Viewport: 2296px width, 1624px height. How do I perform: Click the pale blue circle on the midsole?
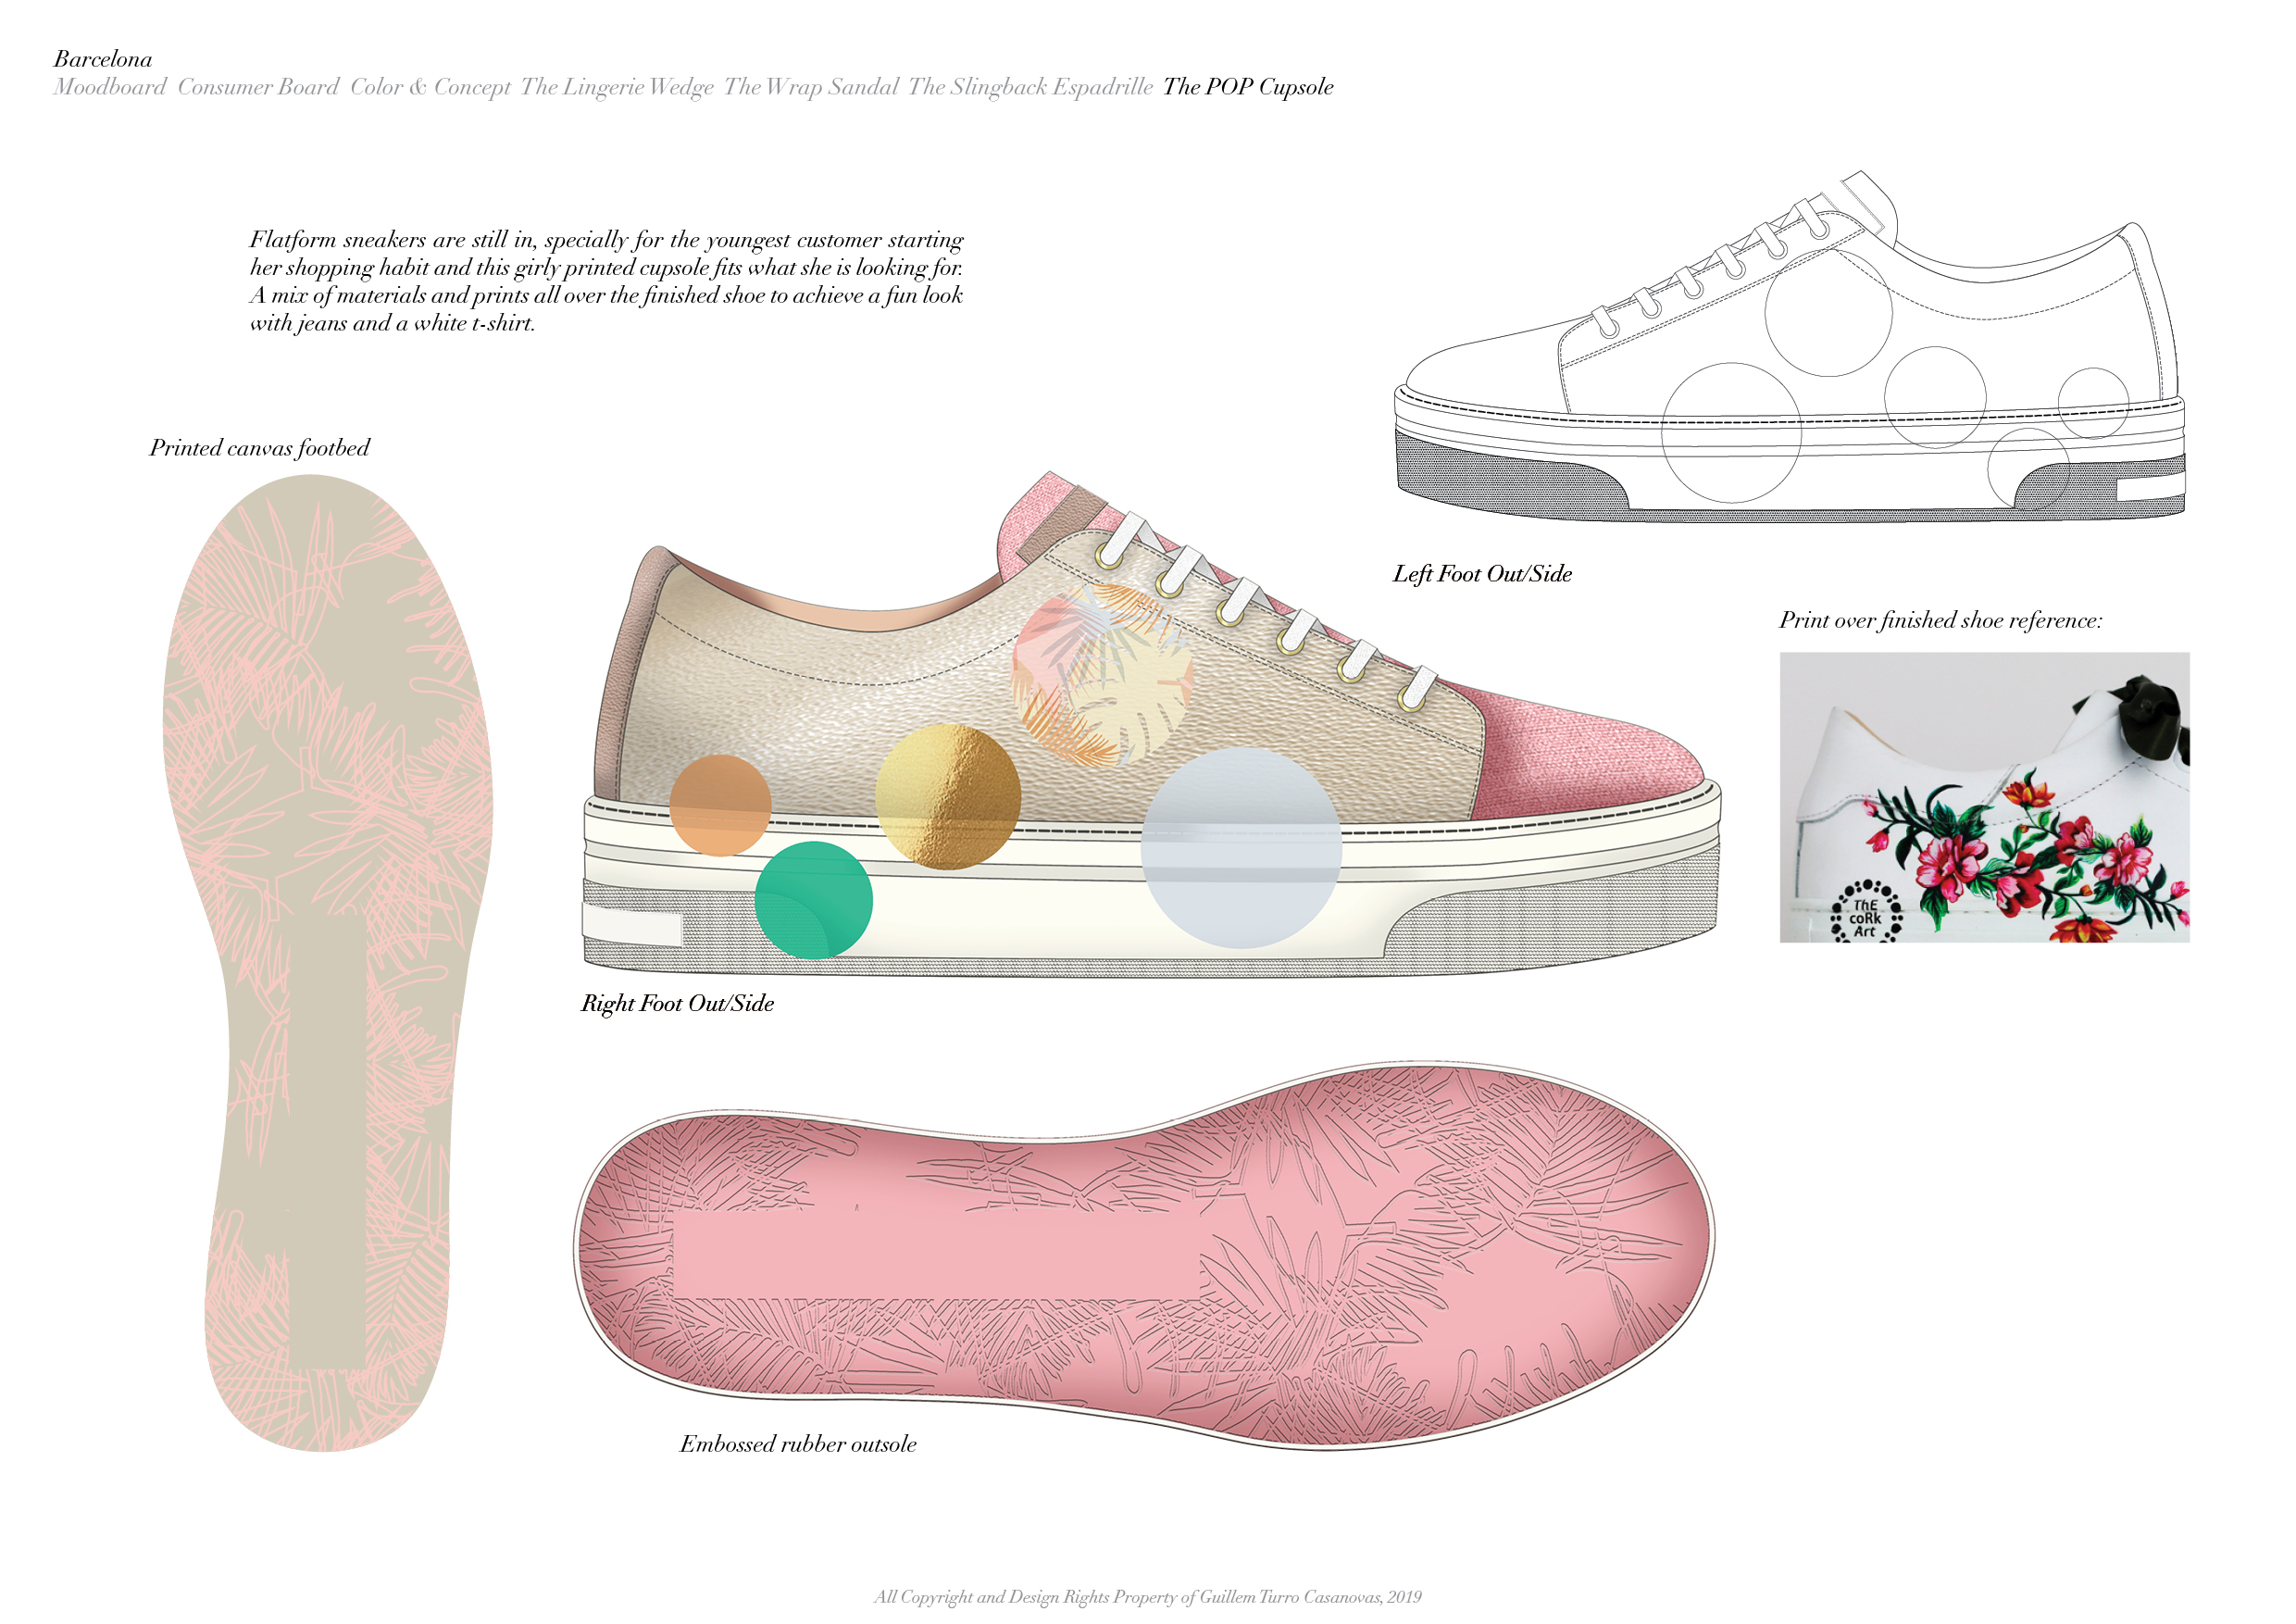pos(1241,847)
